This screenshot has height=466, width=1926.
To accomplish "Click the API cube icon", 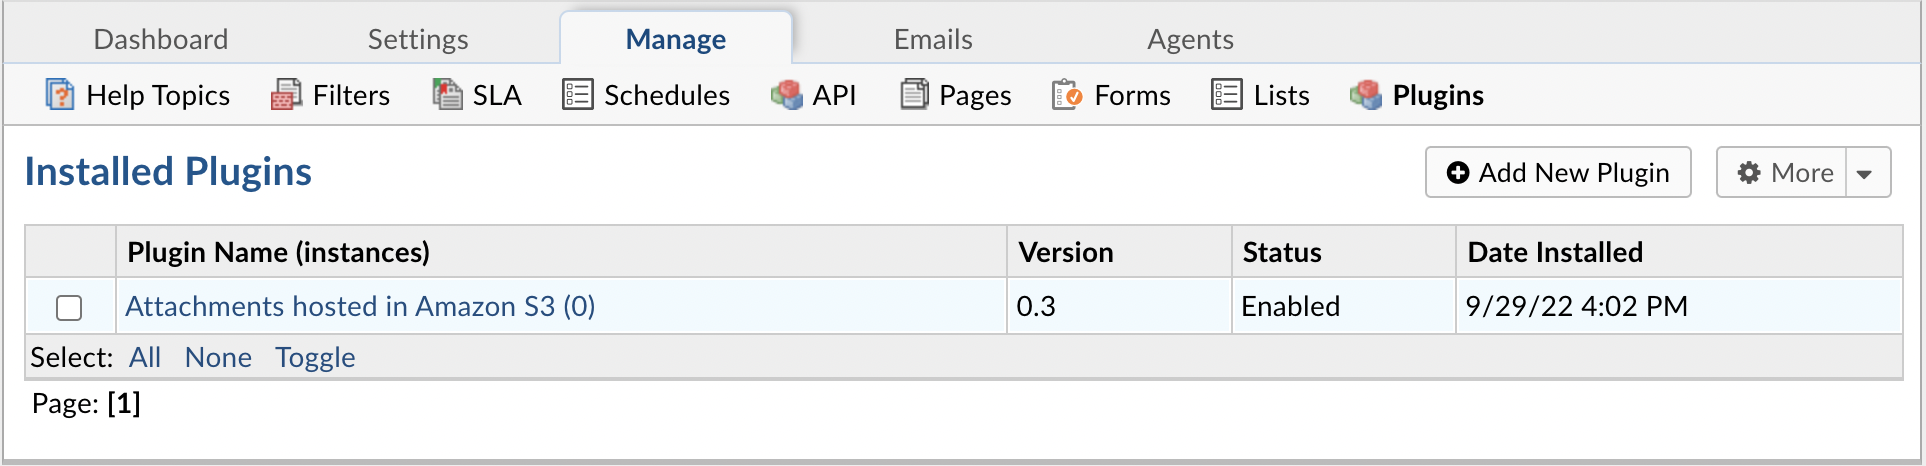I will click(x=787, y=95).
